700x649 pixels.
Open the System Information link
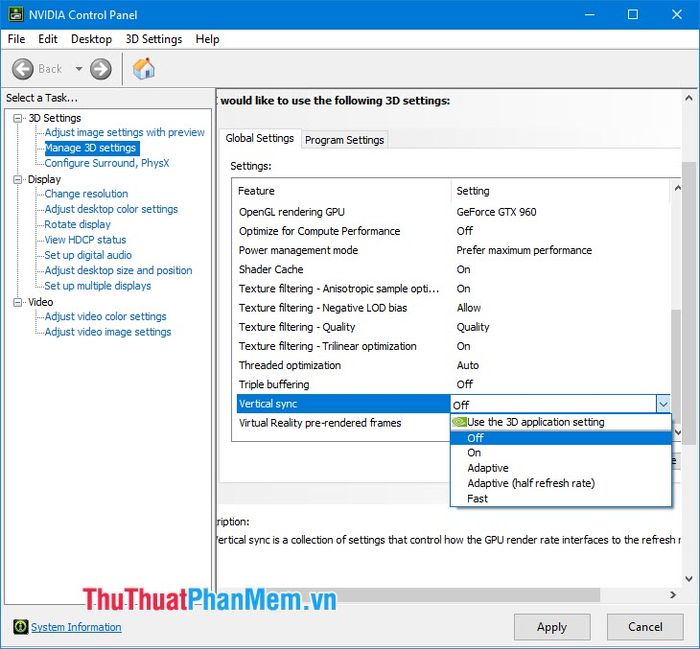(76, 627)
